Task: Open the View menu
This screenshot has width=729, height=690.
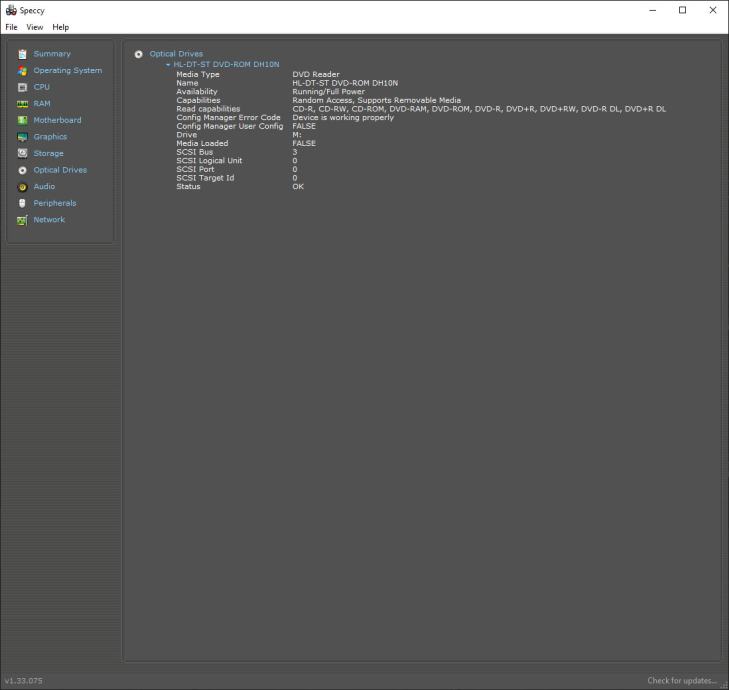Action: (35, 27)
